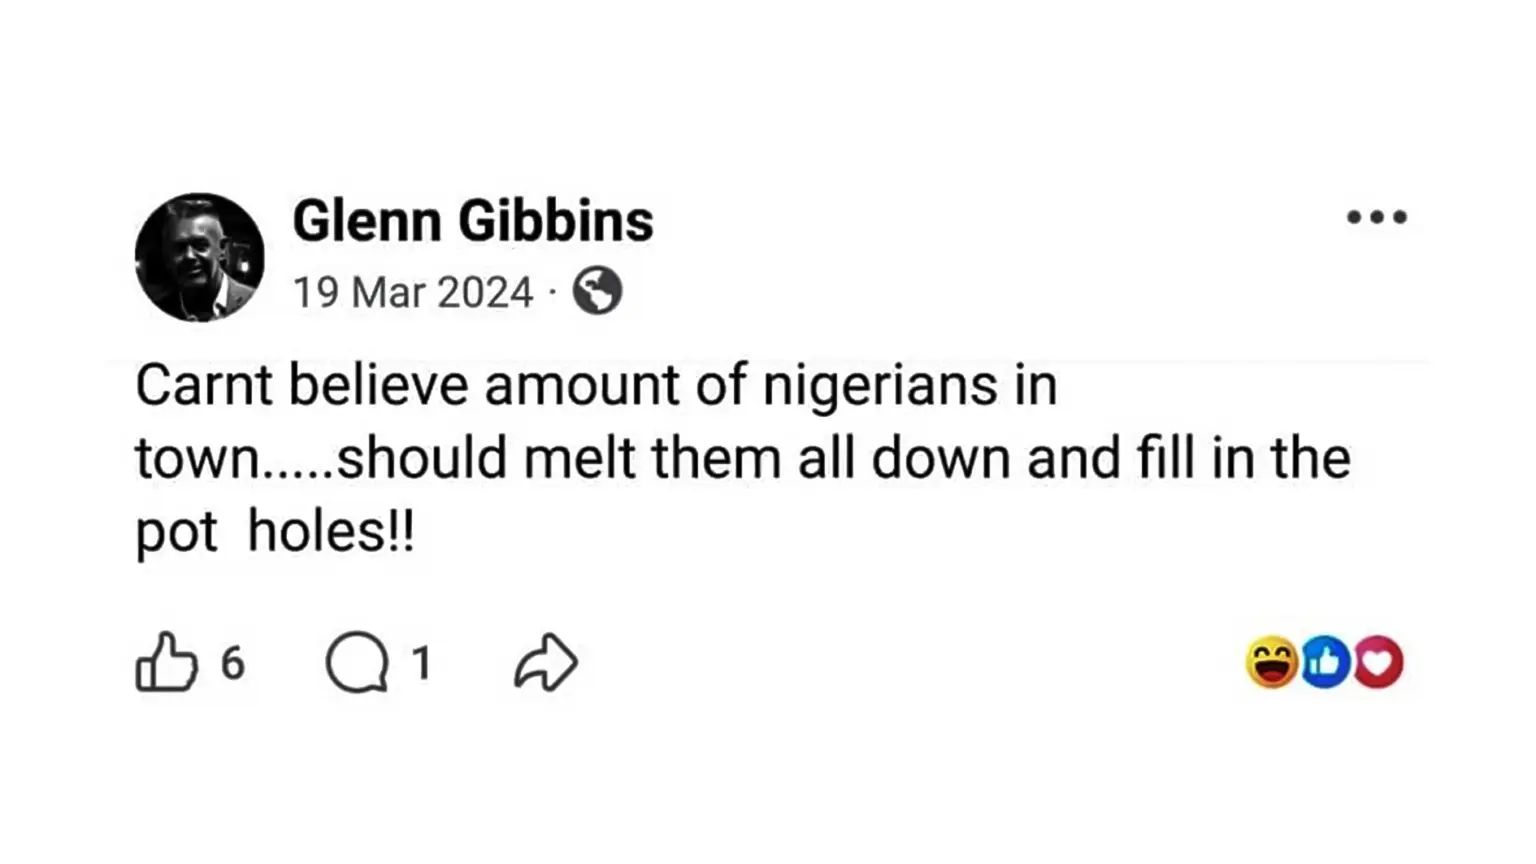Select the Haha laughing reaction emoji

point(1272,662)
